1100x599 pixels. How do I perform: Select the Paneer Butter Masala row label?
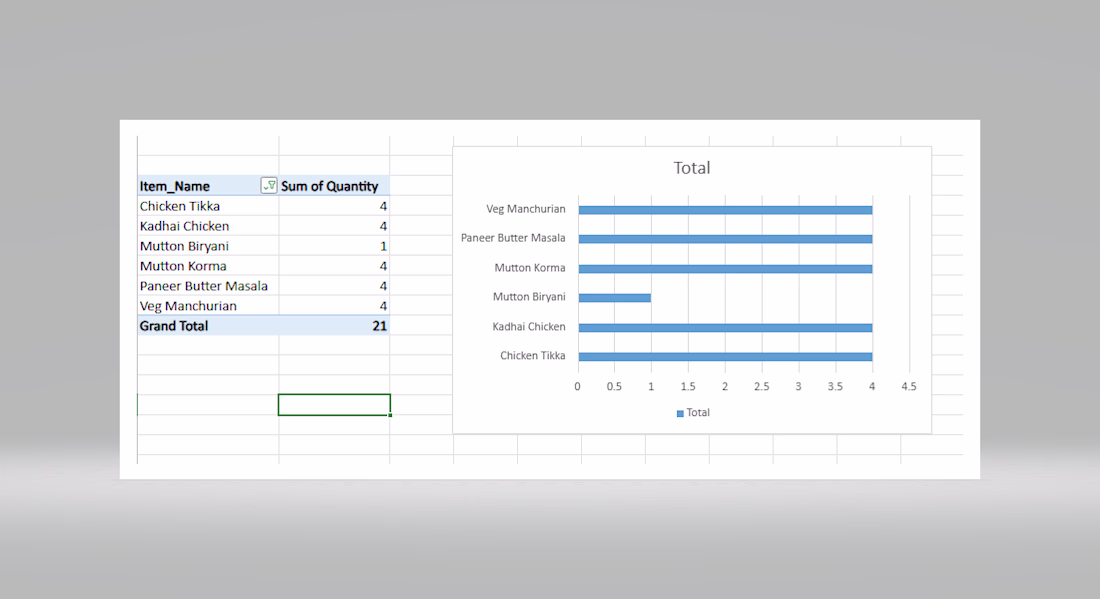pyautogui.click(x=203, y=286)
